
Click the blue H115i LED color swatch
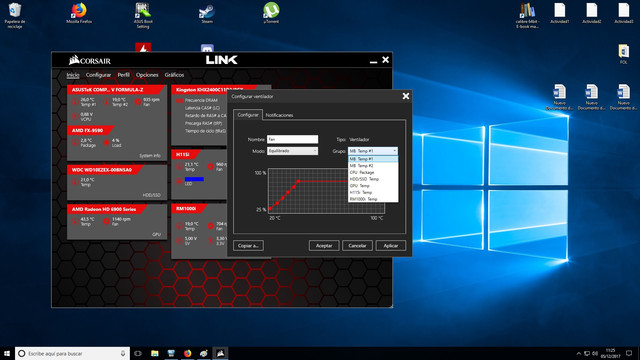point(194,179)
